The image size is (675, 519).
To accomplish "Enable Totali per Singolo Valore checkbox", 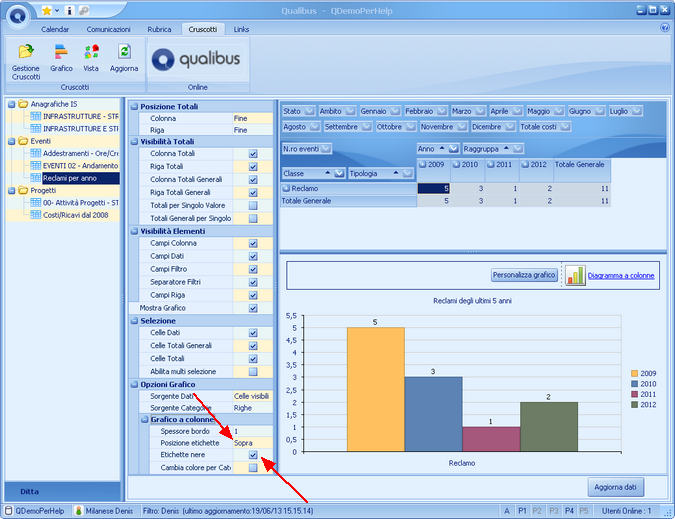I will pos(253,205).
